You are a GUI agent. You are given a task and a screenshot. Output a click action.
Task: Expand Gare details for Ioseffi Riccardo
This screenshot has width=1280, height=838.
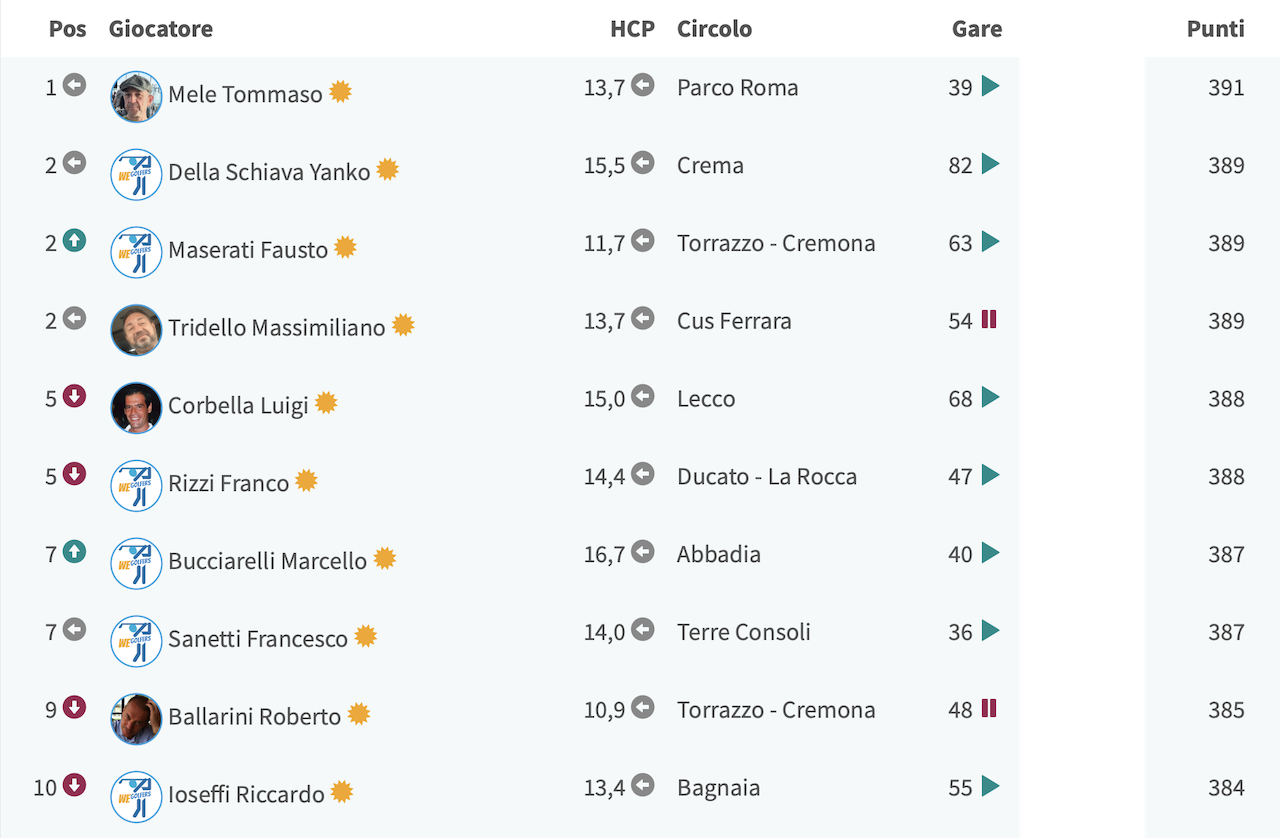[x=990, y=786]
